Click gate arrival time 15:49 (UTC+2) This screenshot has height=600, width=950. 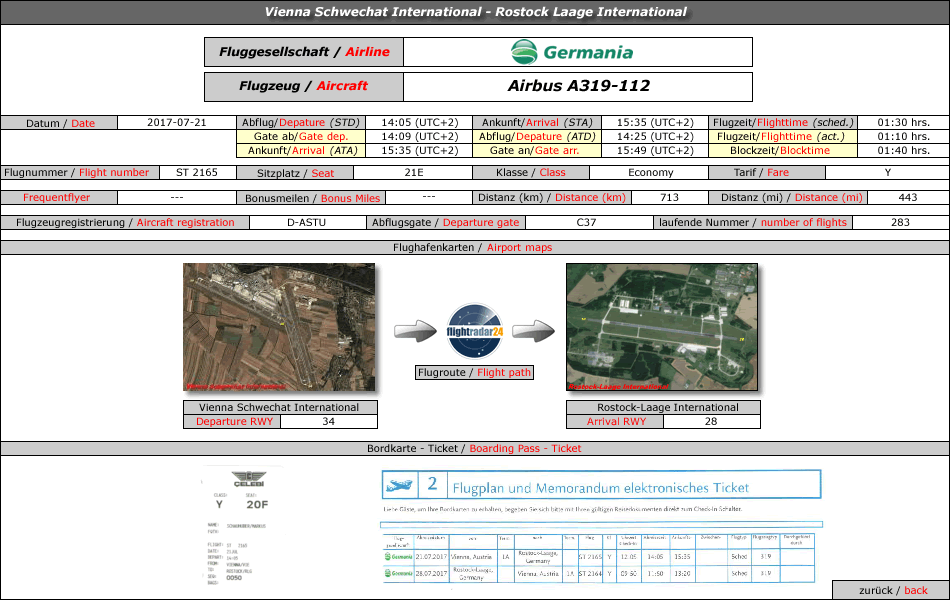tap(656, 150)
